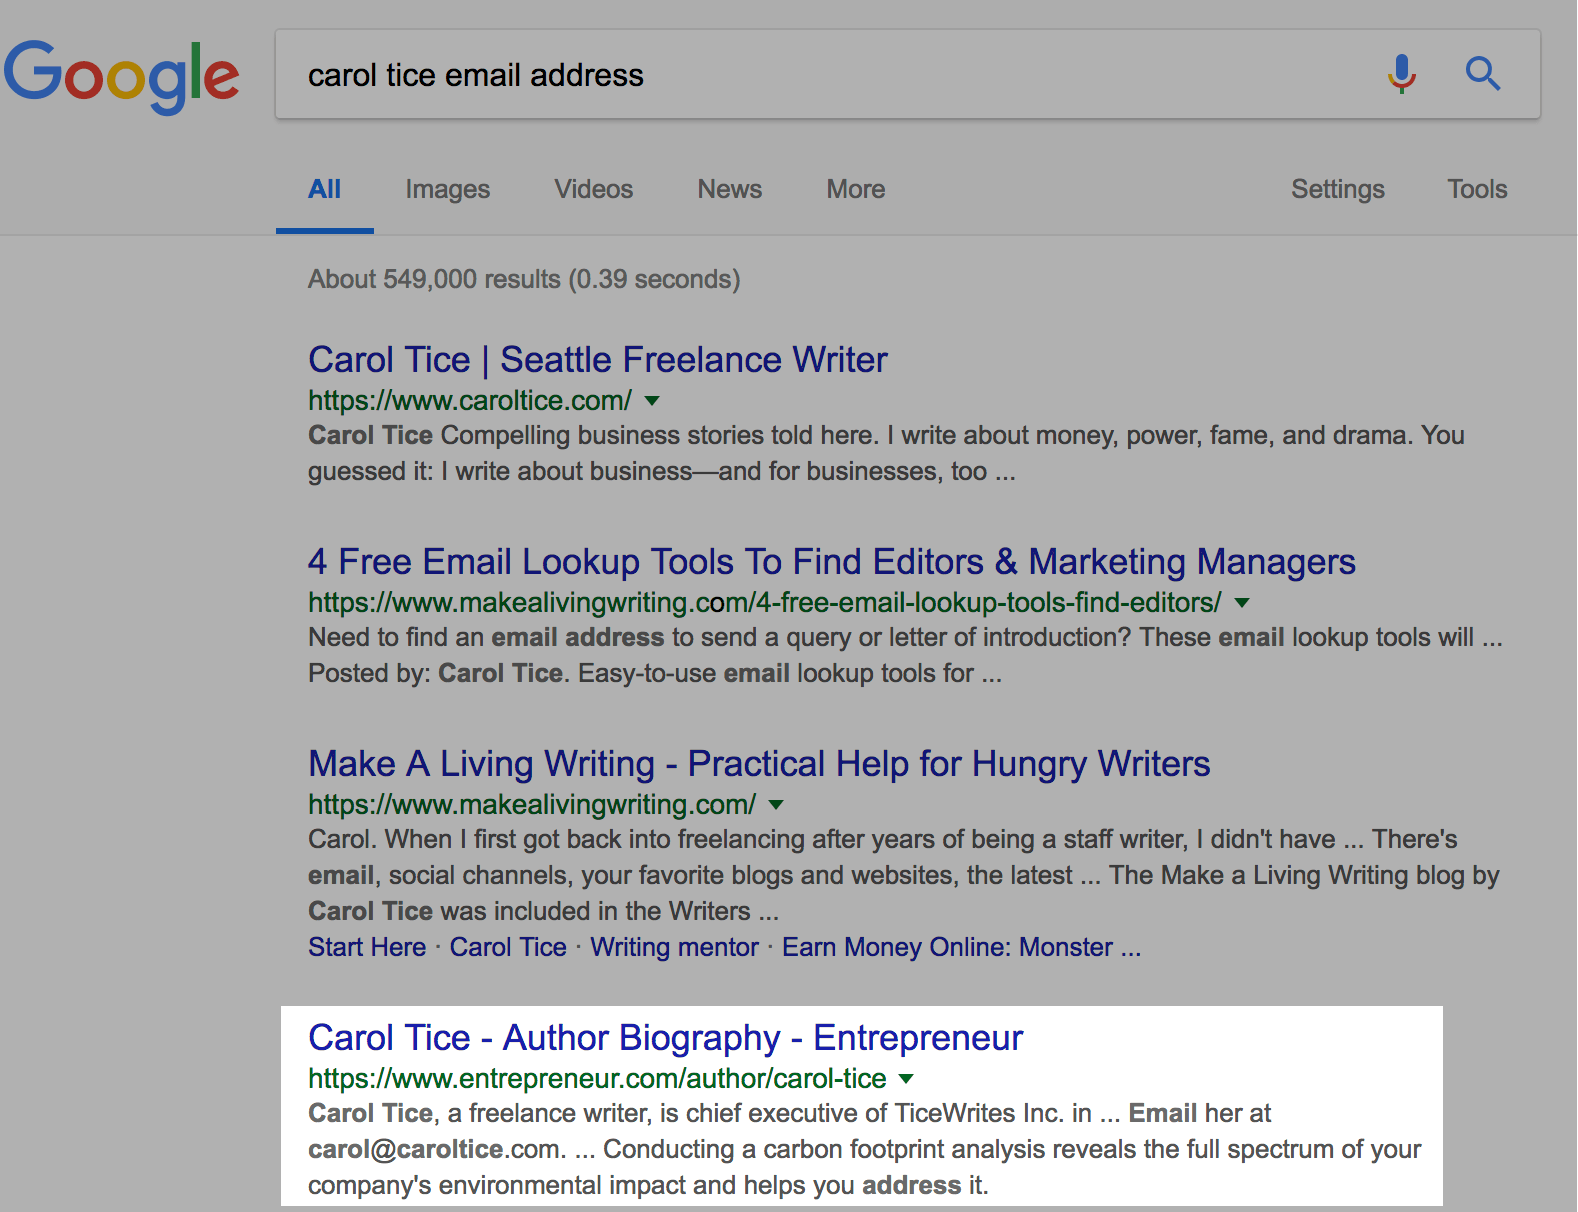This screenshot has width=1578, height=1212.
Task: Expand the More search options menu
Action: pos(855,189)
